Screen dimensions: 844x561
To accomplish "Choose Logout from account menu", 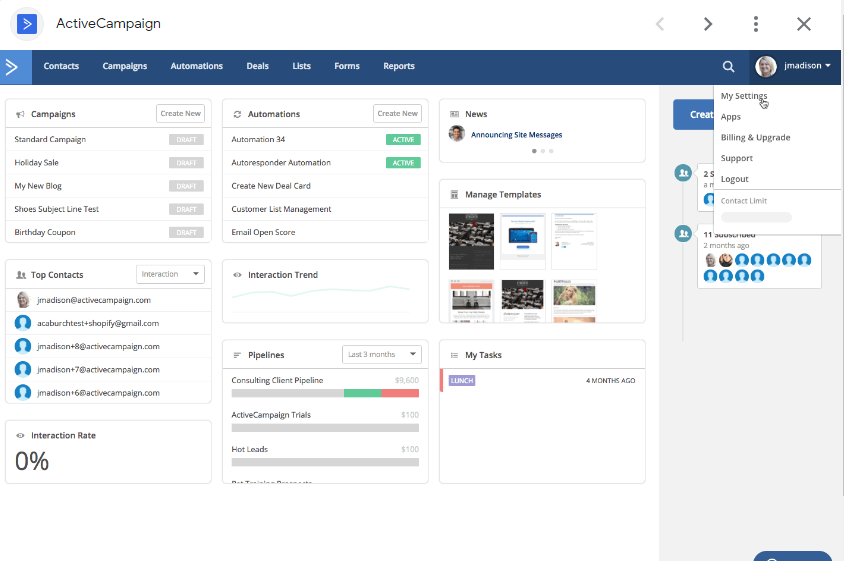I will coord(734,179).
